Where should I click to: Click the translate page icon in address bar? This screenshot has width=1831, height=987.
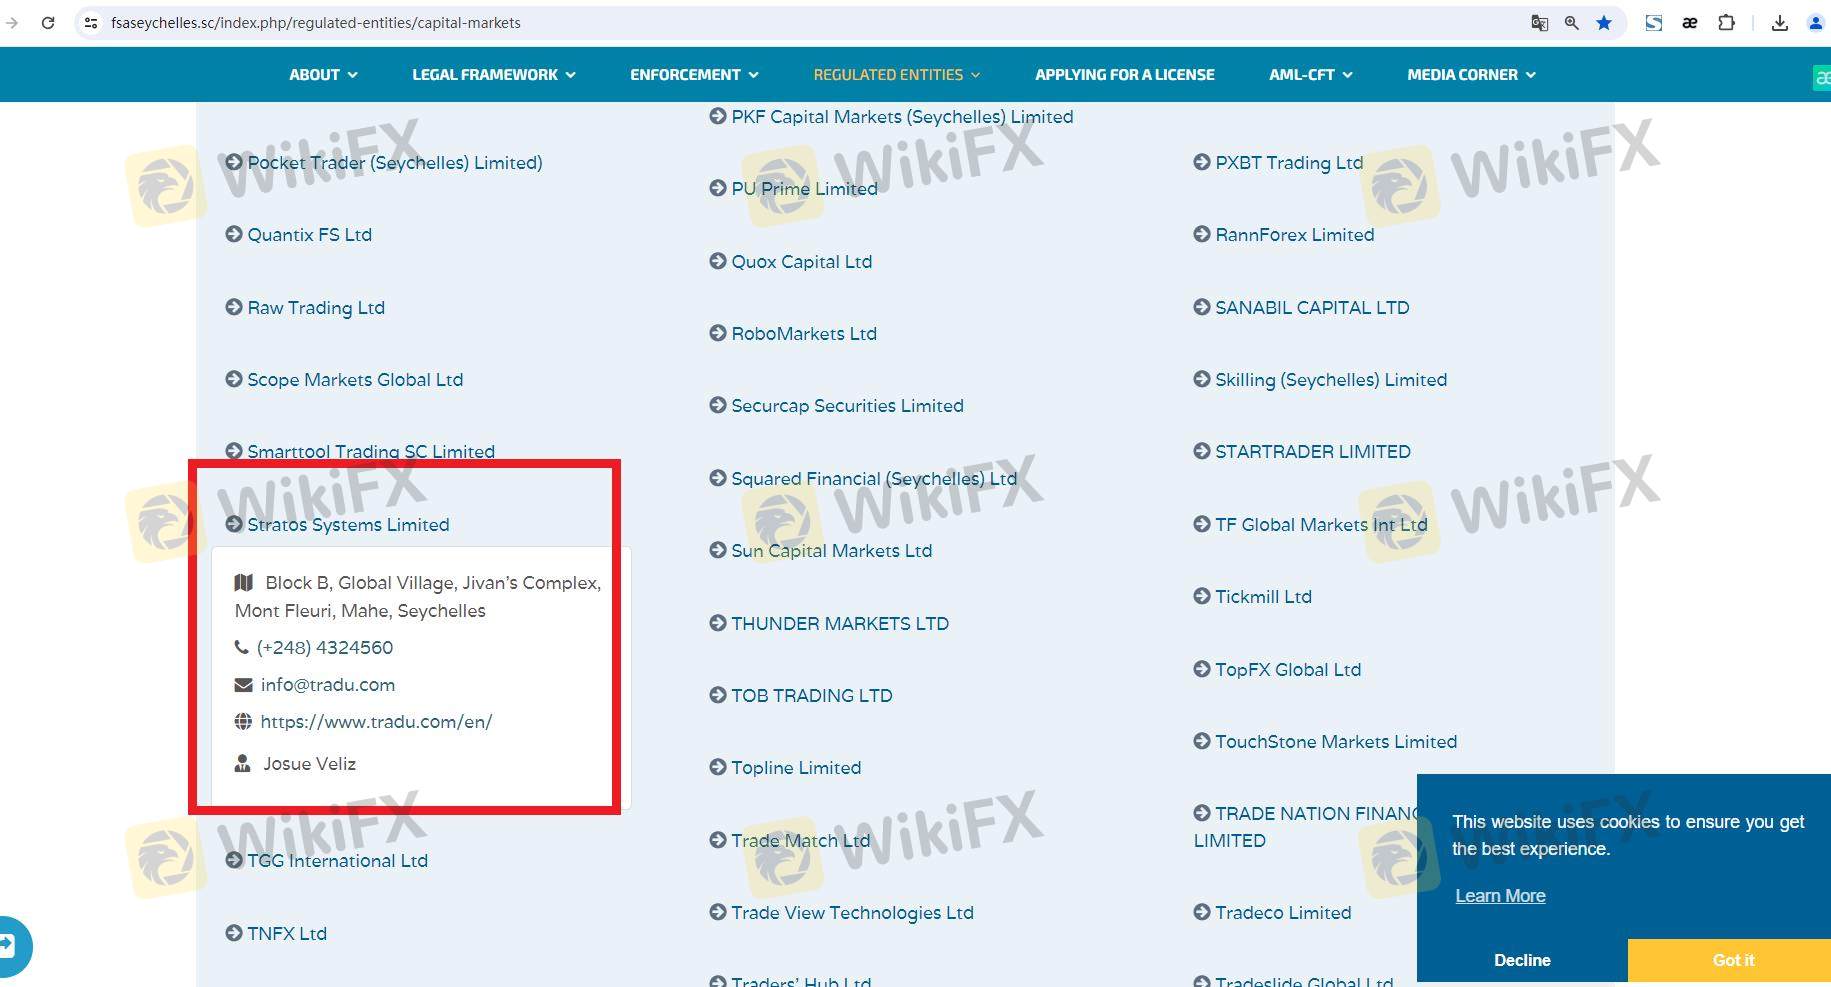coord(1539,22)
